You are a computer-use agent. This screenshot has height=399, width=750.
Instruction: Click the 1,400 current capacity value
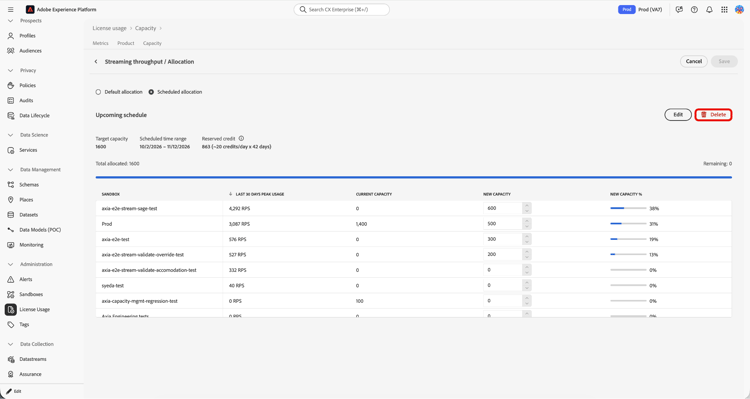click(362, 224)
